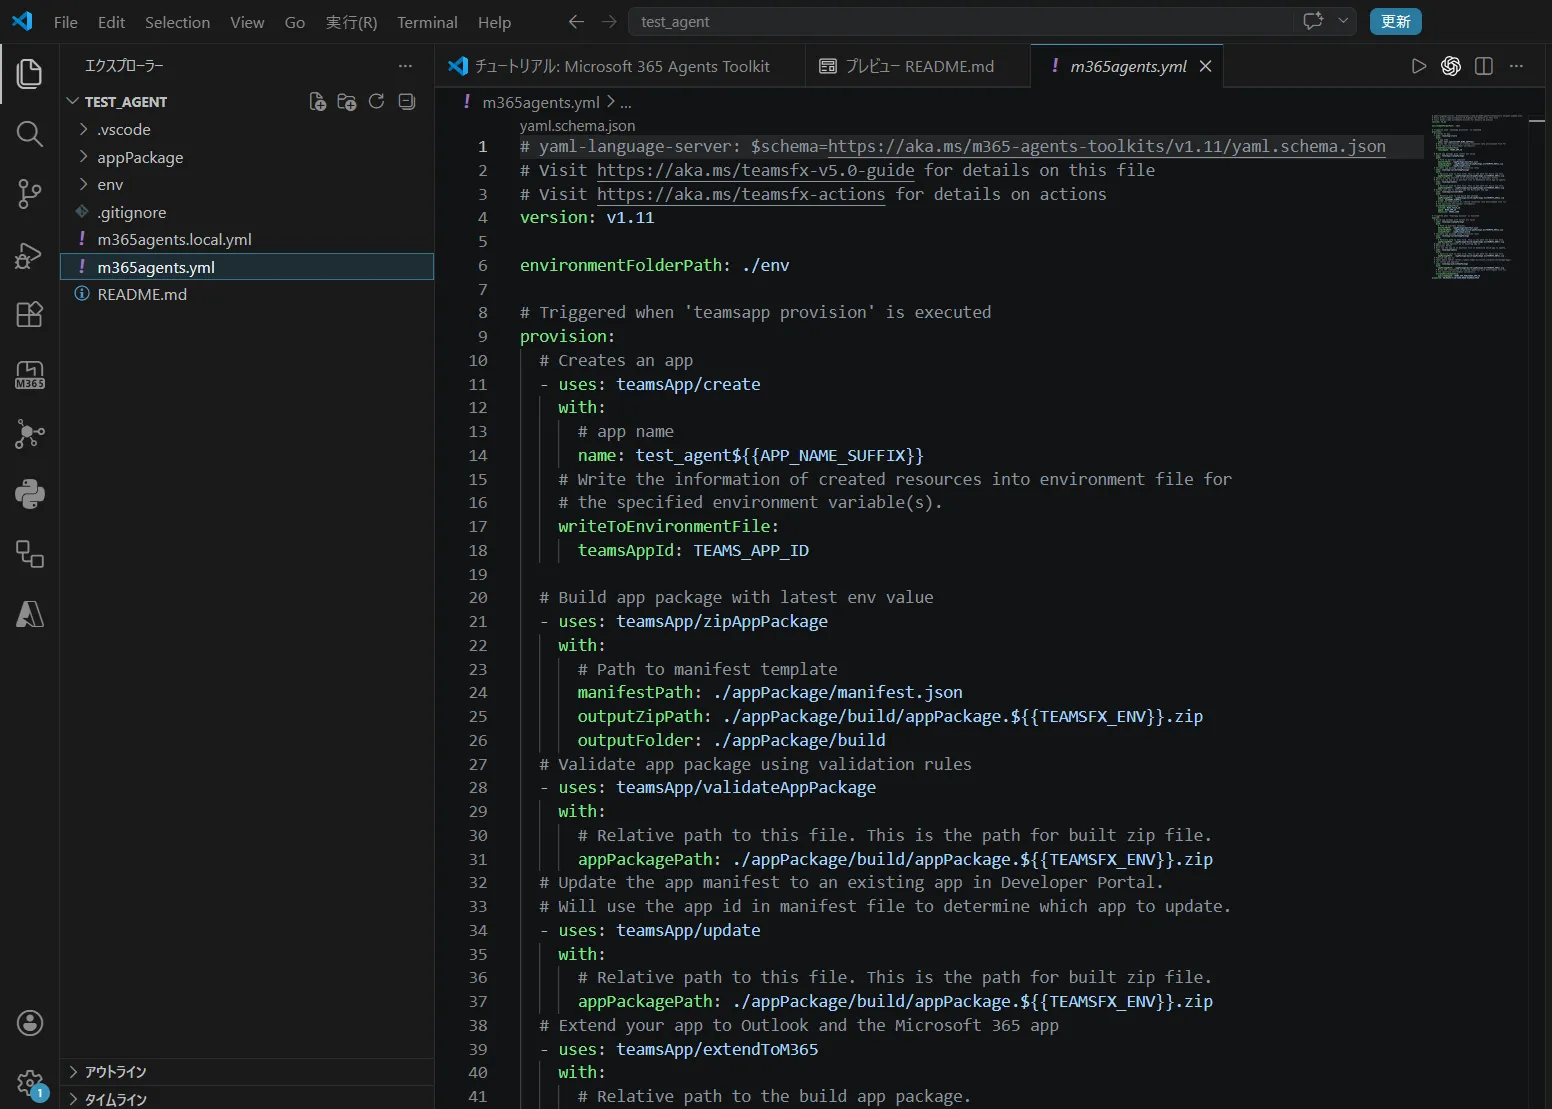The image size is (1552, 1109).
Task: Open the Run and Debug view icon
Action: click(30, 255)
